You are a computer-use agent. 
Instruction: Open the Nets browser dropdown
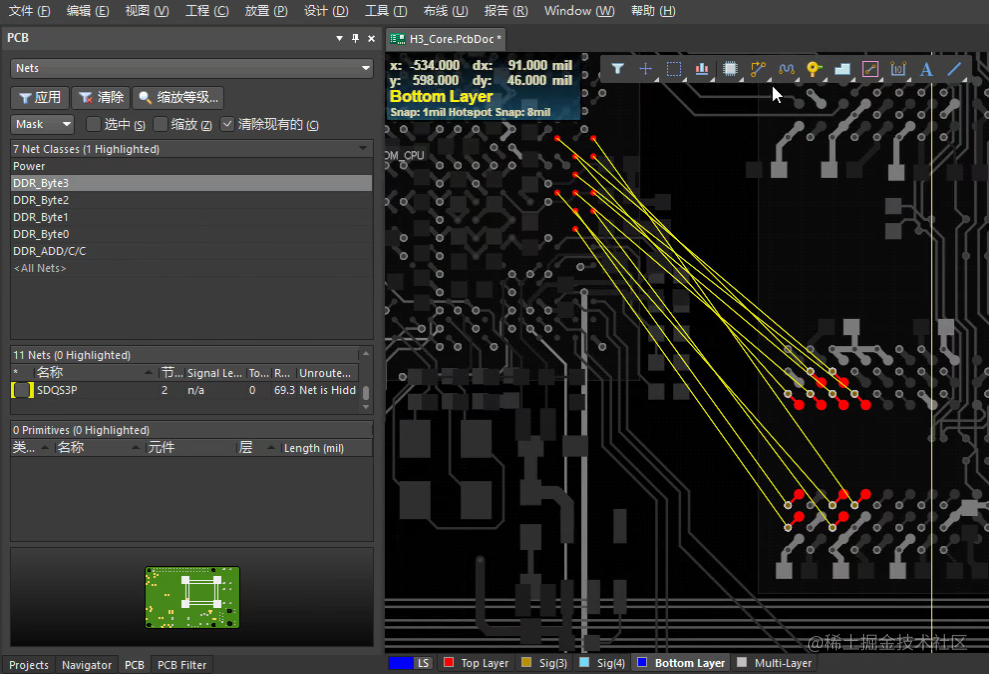point(365,67)
